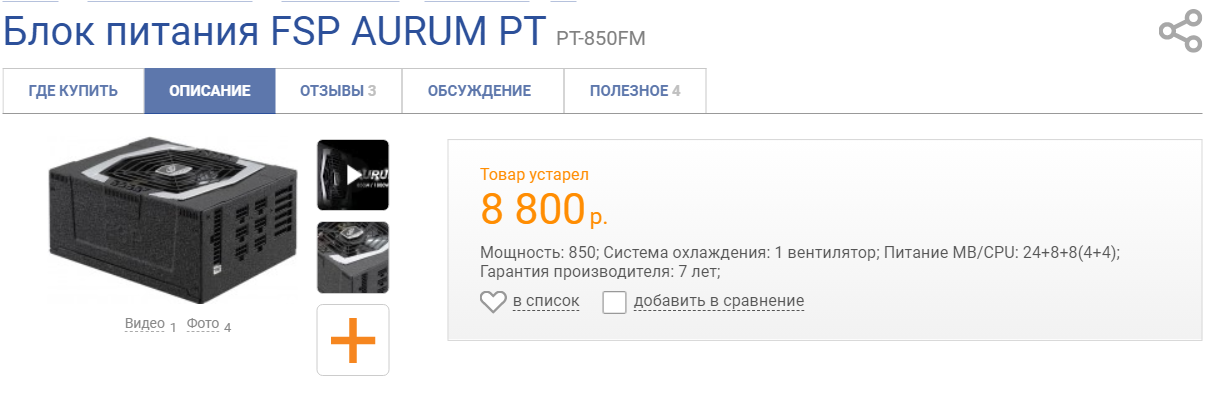This screenshot has width=1211, height=400.
Task: Click the 'в список' link
Action: [x=545, y=301]
